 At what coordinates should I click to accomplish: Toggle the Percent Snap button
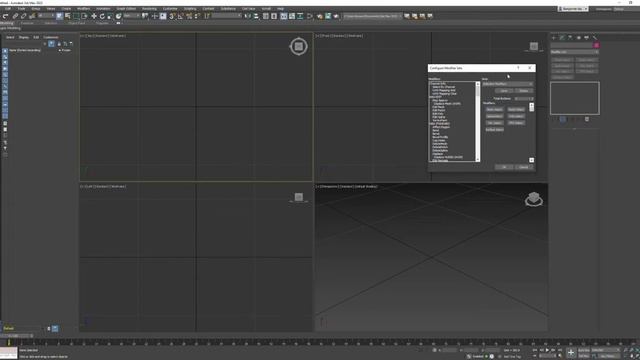189,16
